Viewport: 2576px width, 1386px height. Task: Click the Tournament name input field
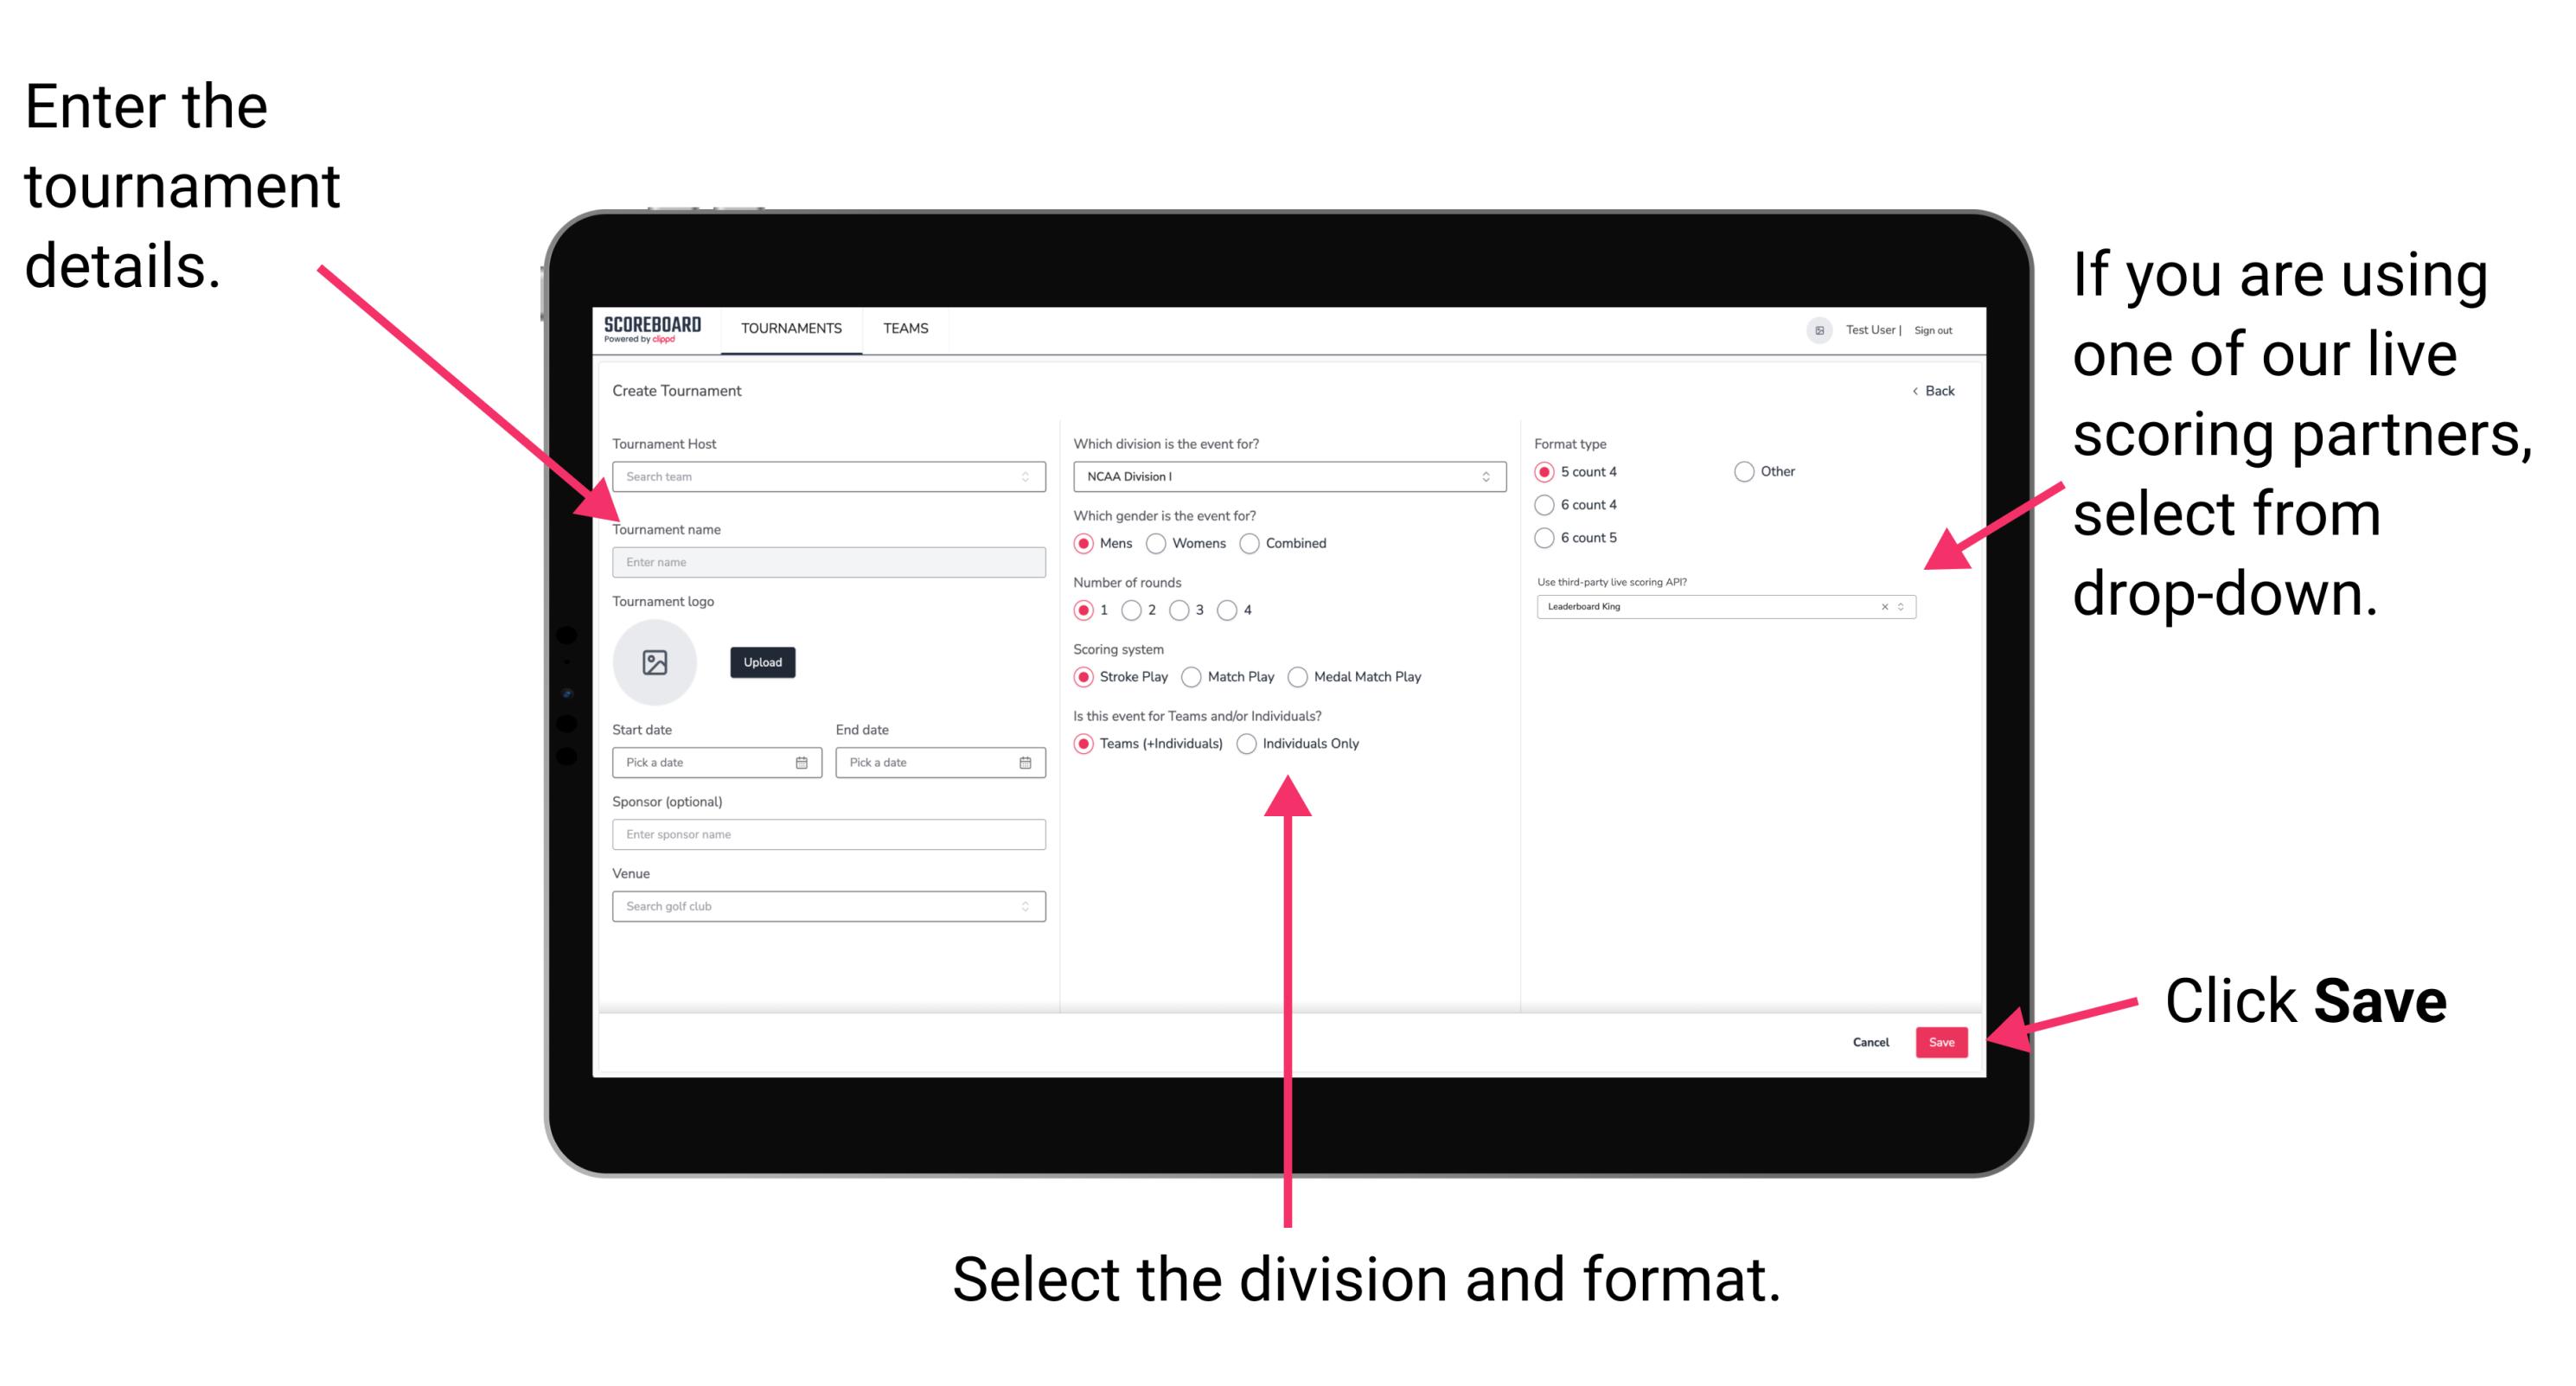(x=828, y=563)
